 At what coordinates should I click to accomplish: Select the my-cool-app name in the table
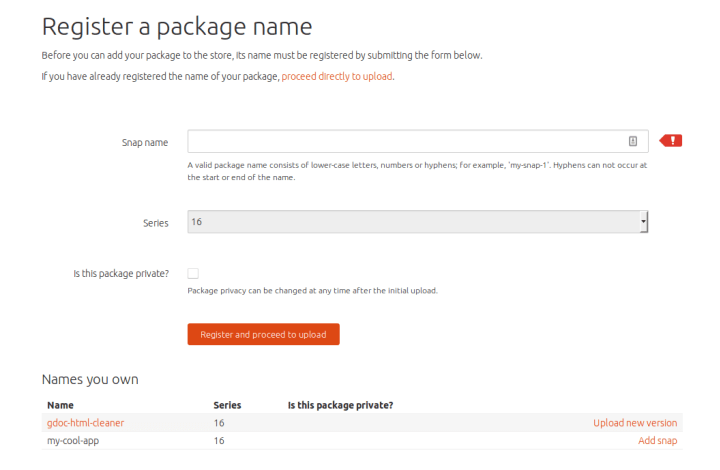(73, 440)
